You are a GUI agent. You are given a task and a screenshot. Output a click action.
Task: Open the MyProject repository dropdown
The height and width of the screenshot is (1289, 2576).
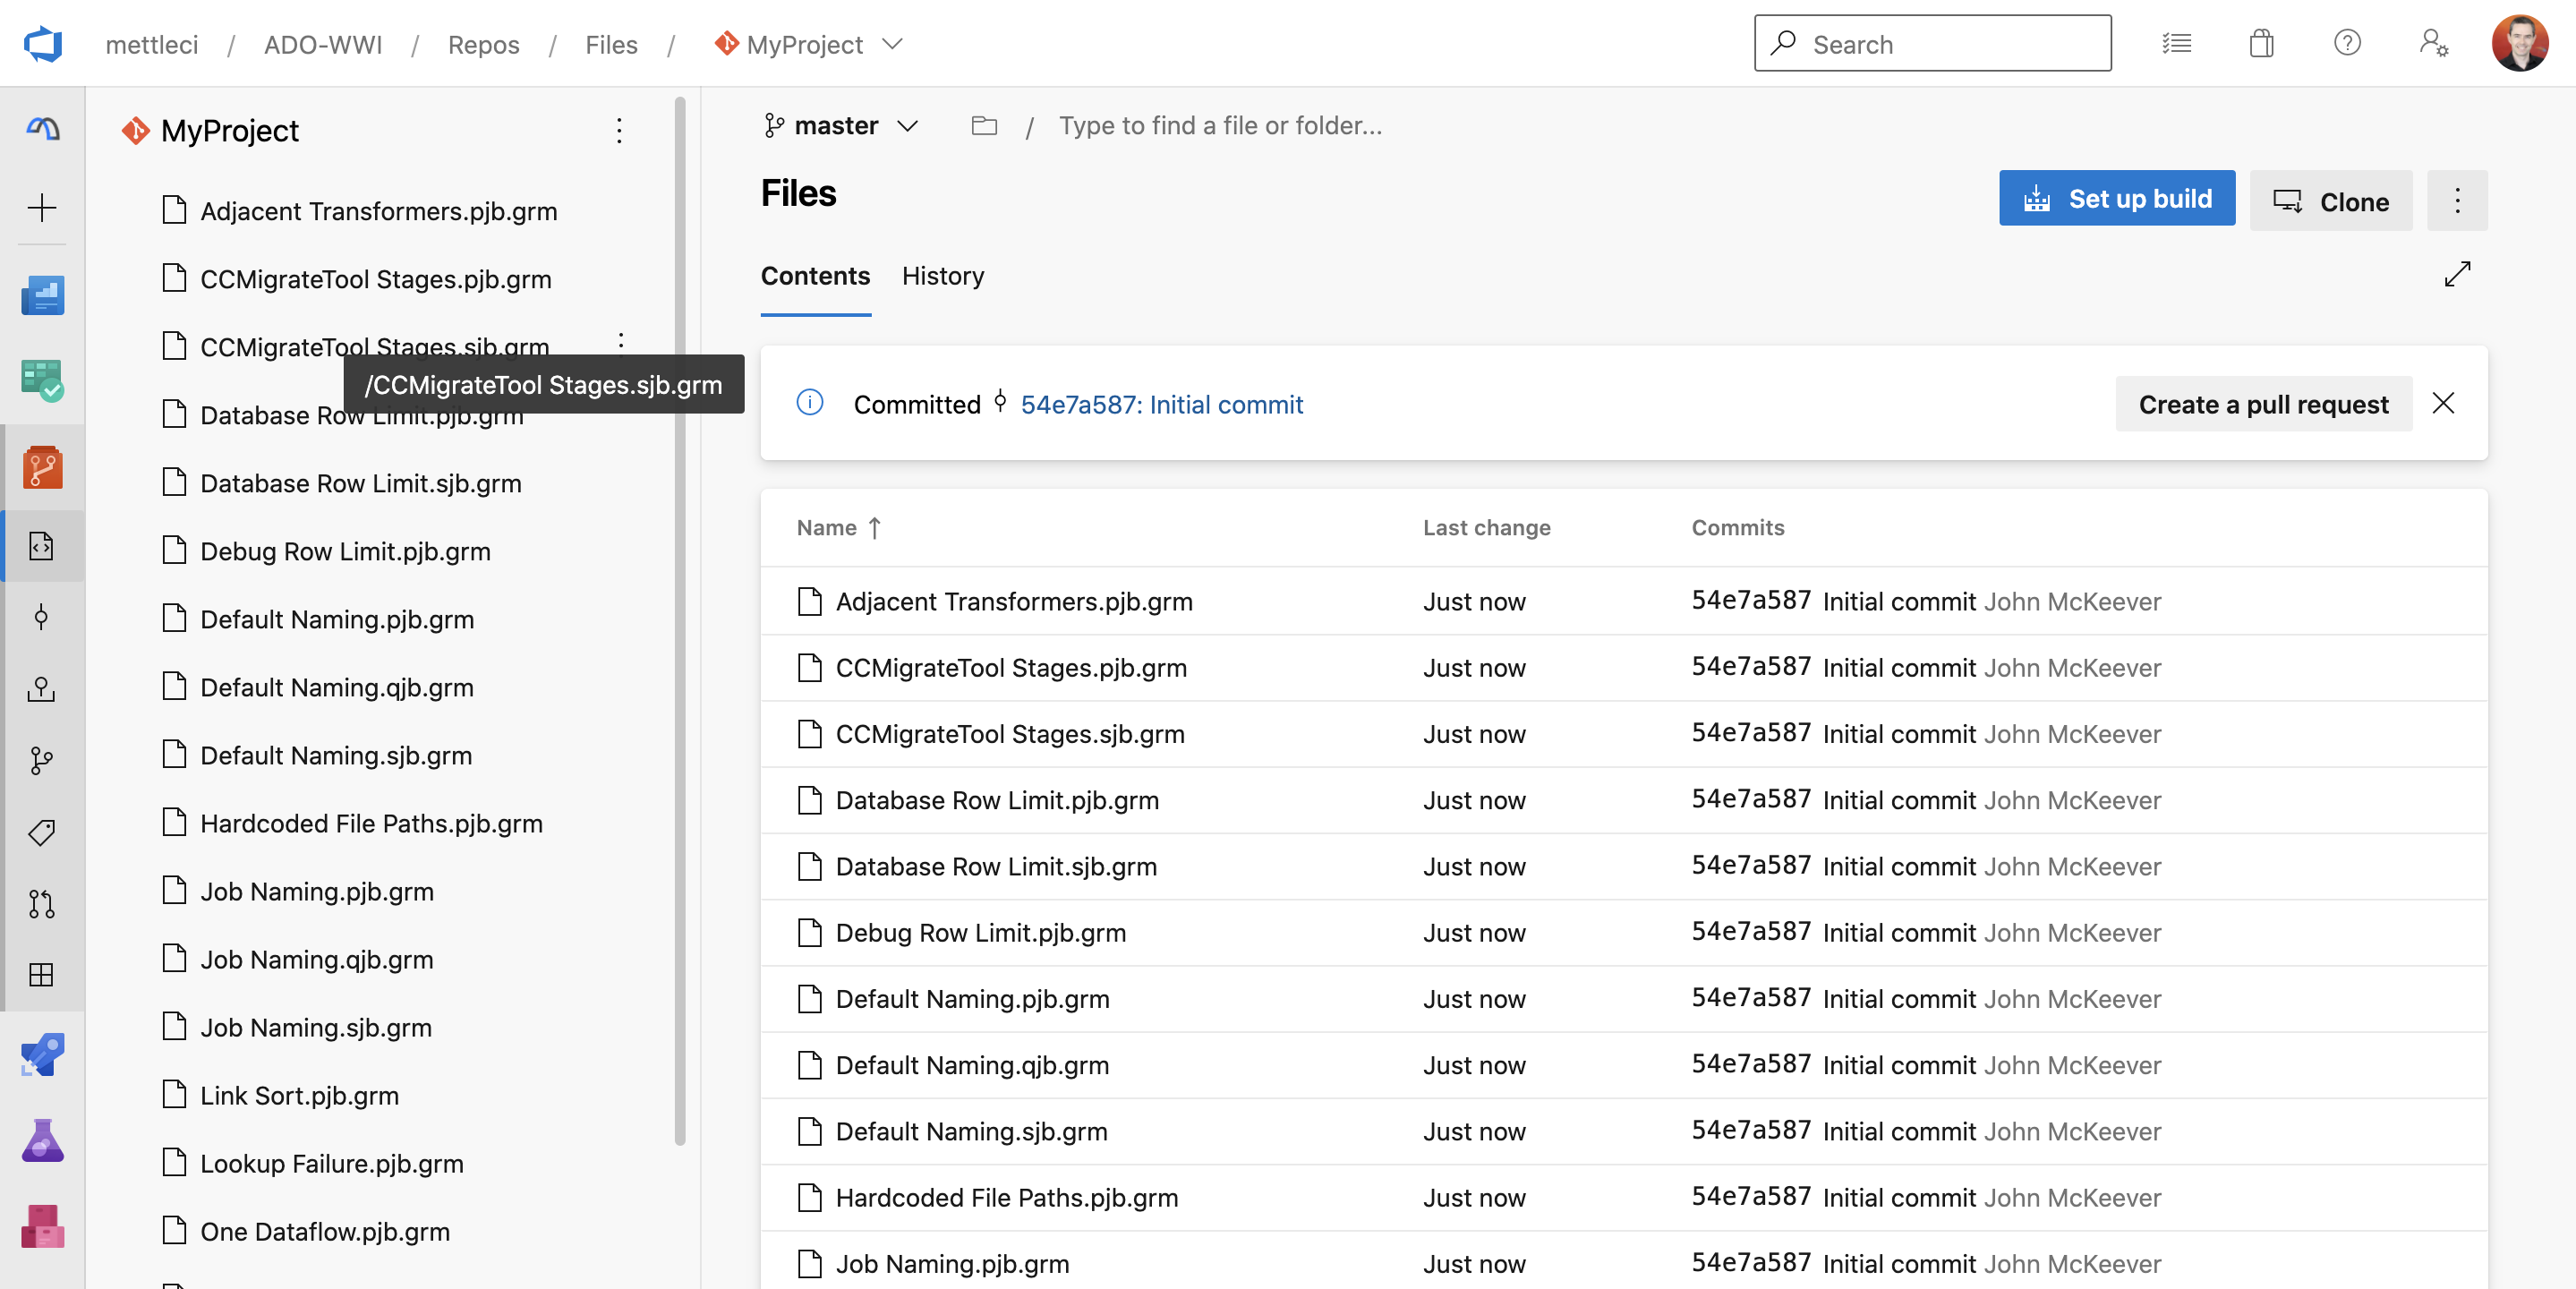[809, 44]
